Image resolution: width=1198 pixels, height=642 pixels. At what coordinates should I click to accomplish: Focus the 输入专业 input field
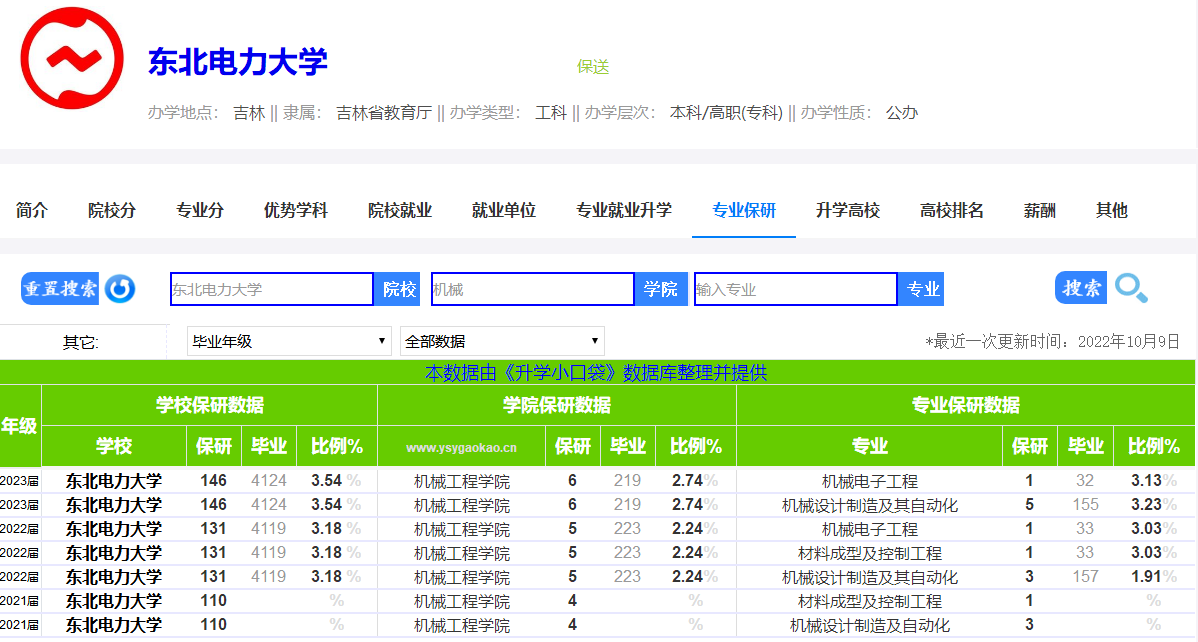point(795,289)
